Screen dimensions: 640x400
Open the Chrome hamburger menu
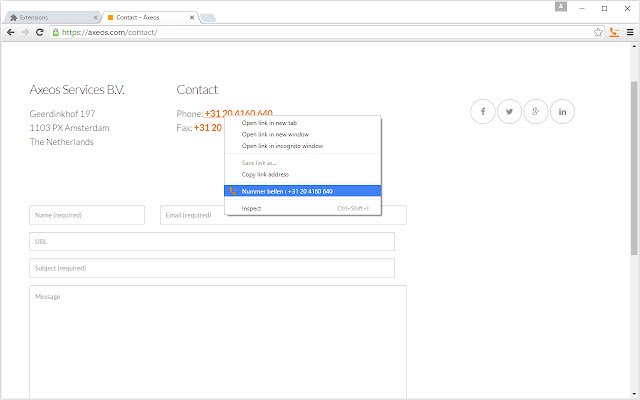(630, 32)
